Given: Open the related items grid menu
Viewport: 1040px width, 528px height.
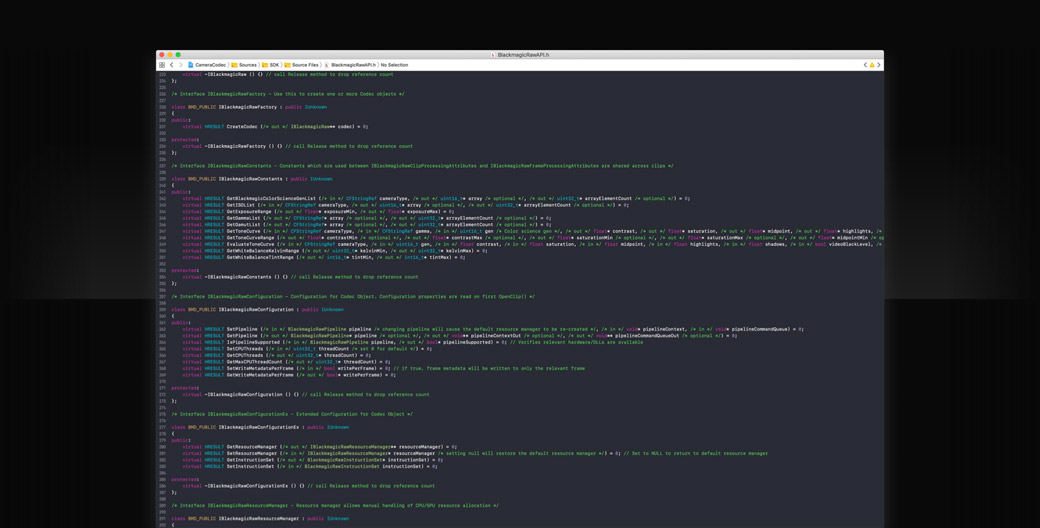Looking at the screenshot, I should (x=162, y=65).
